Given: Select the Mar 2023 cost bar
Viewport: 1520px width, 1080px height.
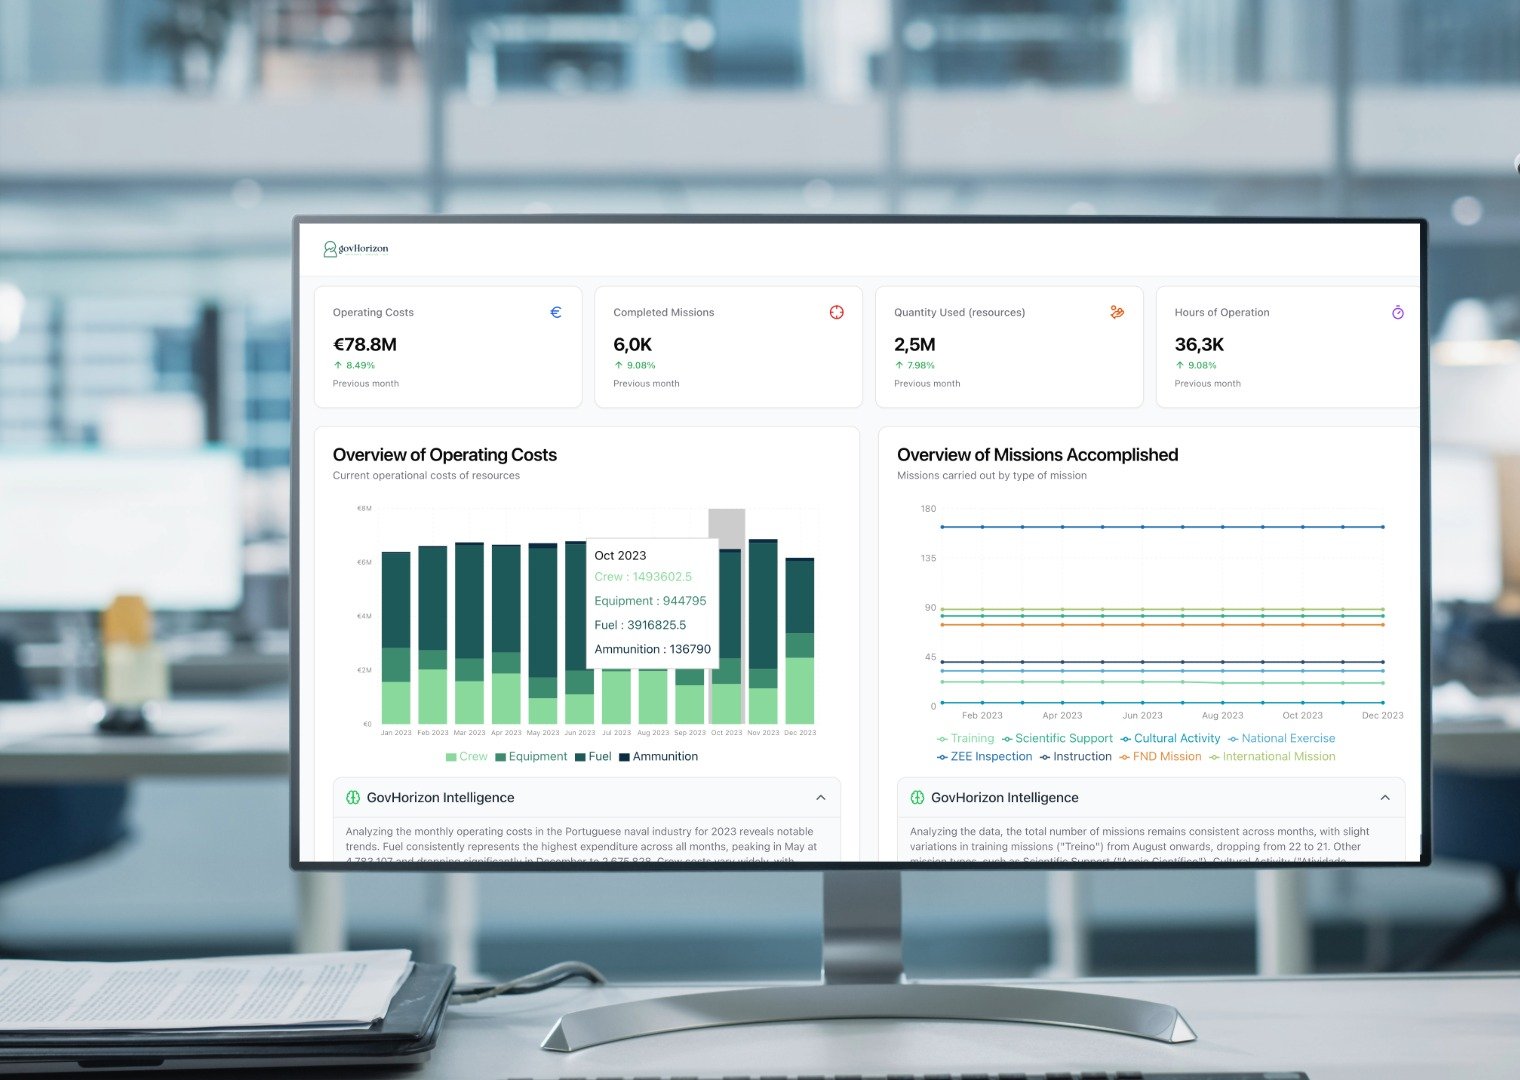Looking at the screenshot, I should (x=469, y=633).
